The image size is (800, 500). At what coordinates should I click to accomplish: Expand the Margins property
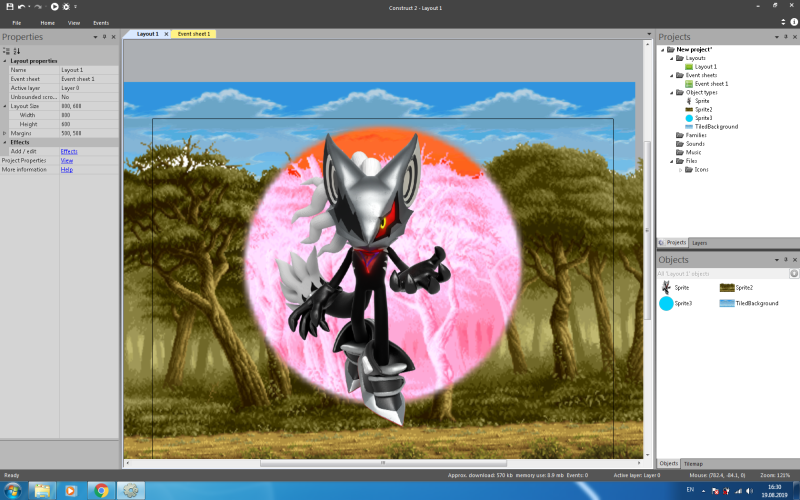(5, 133)
